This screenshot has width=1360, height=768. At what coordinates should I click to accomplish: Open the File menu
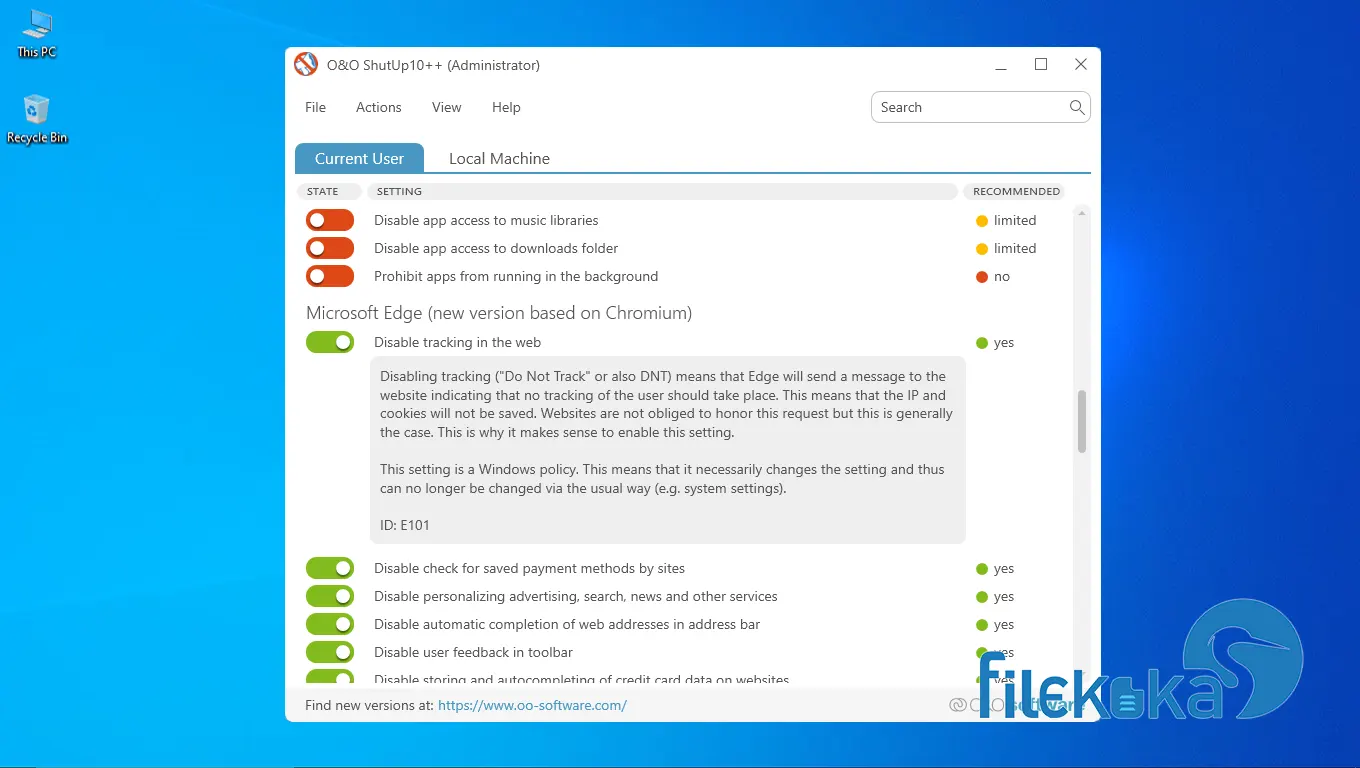pyautogui.click(x=315, y=107)
